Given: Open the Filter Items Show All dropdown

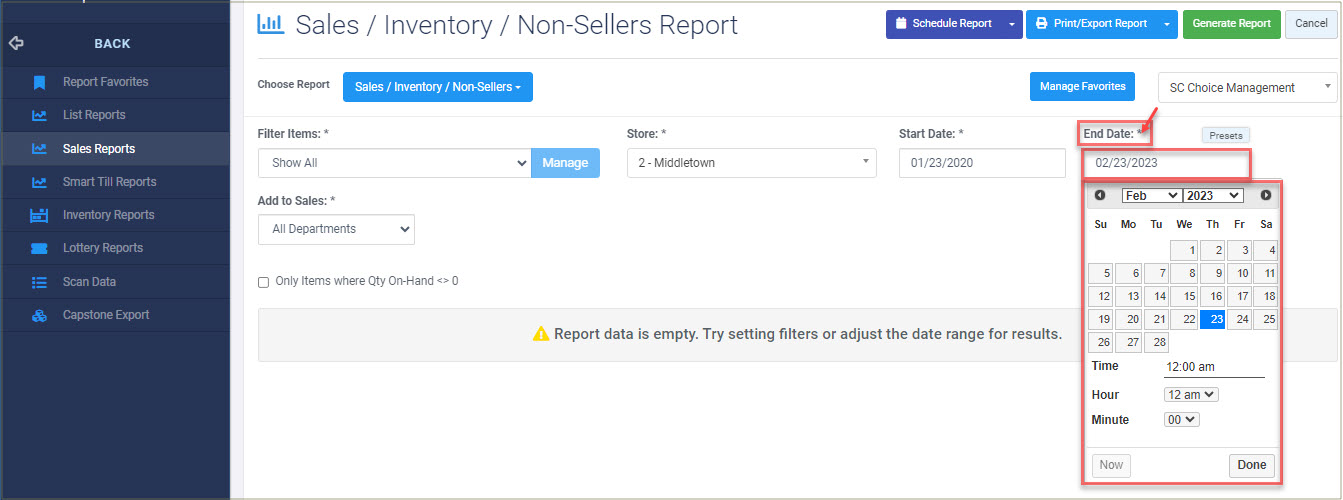Looking at the screenshot, I should point(394,162).
